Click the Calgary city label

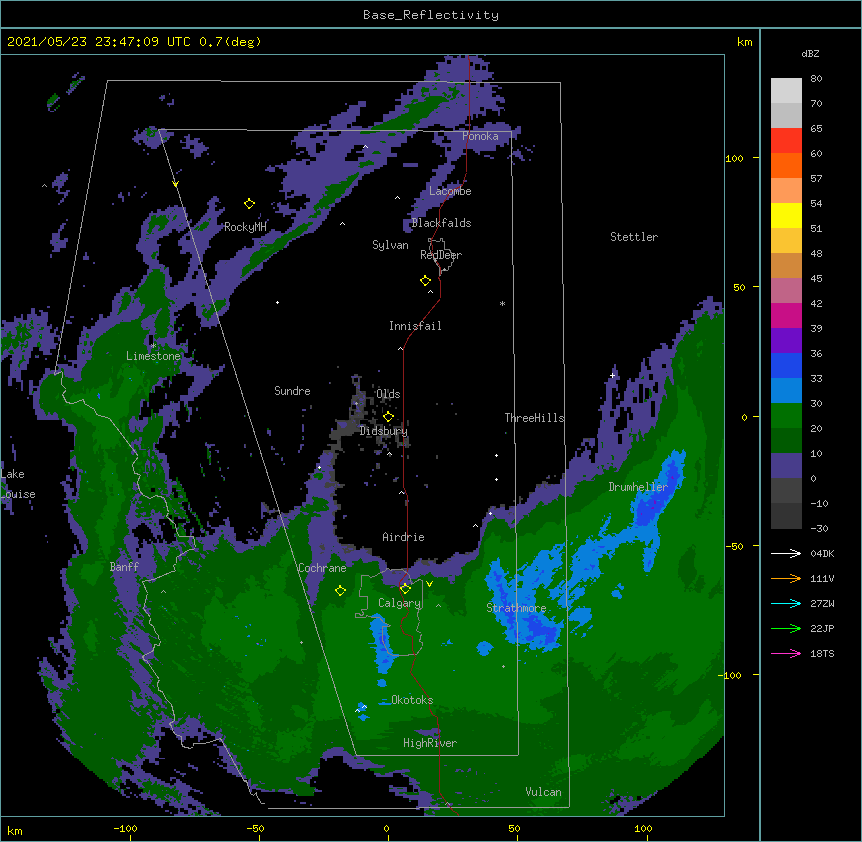click(x=399, y=603)
